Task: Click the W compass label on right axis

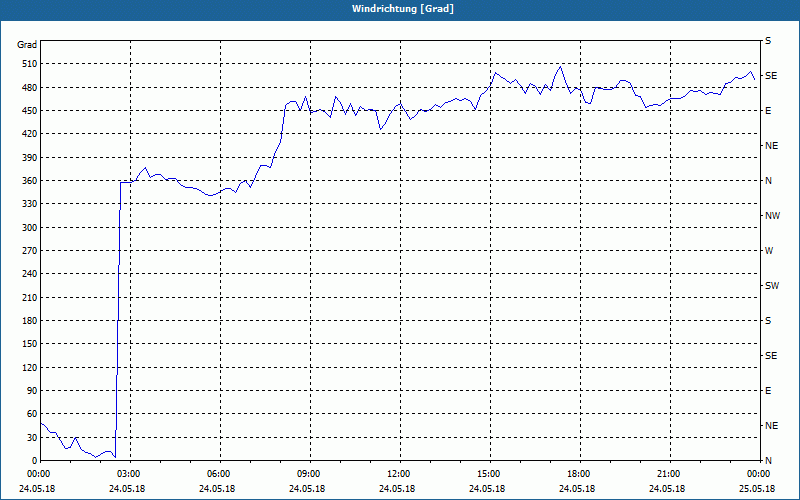Action: 769,251
